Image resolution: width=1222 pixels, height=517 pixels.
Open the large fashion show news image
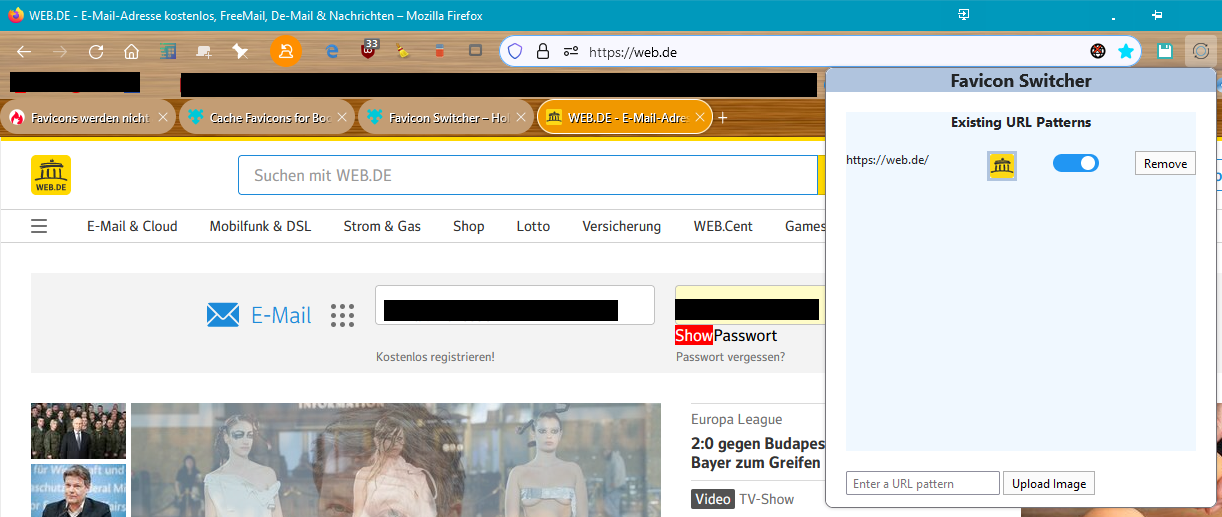[x=396, y=460]
